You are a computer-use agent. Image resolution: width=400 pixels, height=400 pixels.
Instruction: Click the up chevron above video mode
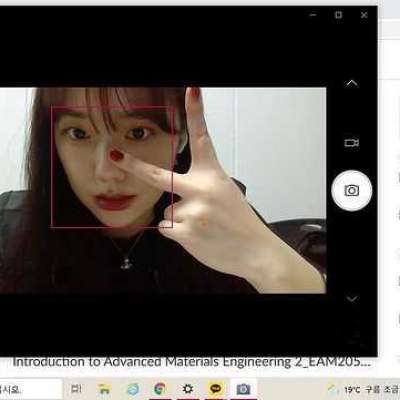tap(352, 83)
